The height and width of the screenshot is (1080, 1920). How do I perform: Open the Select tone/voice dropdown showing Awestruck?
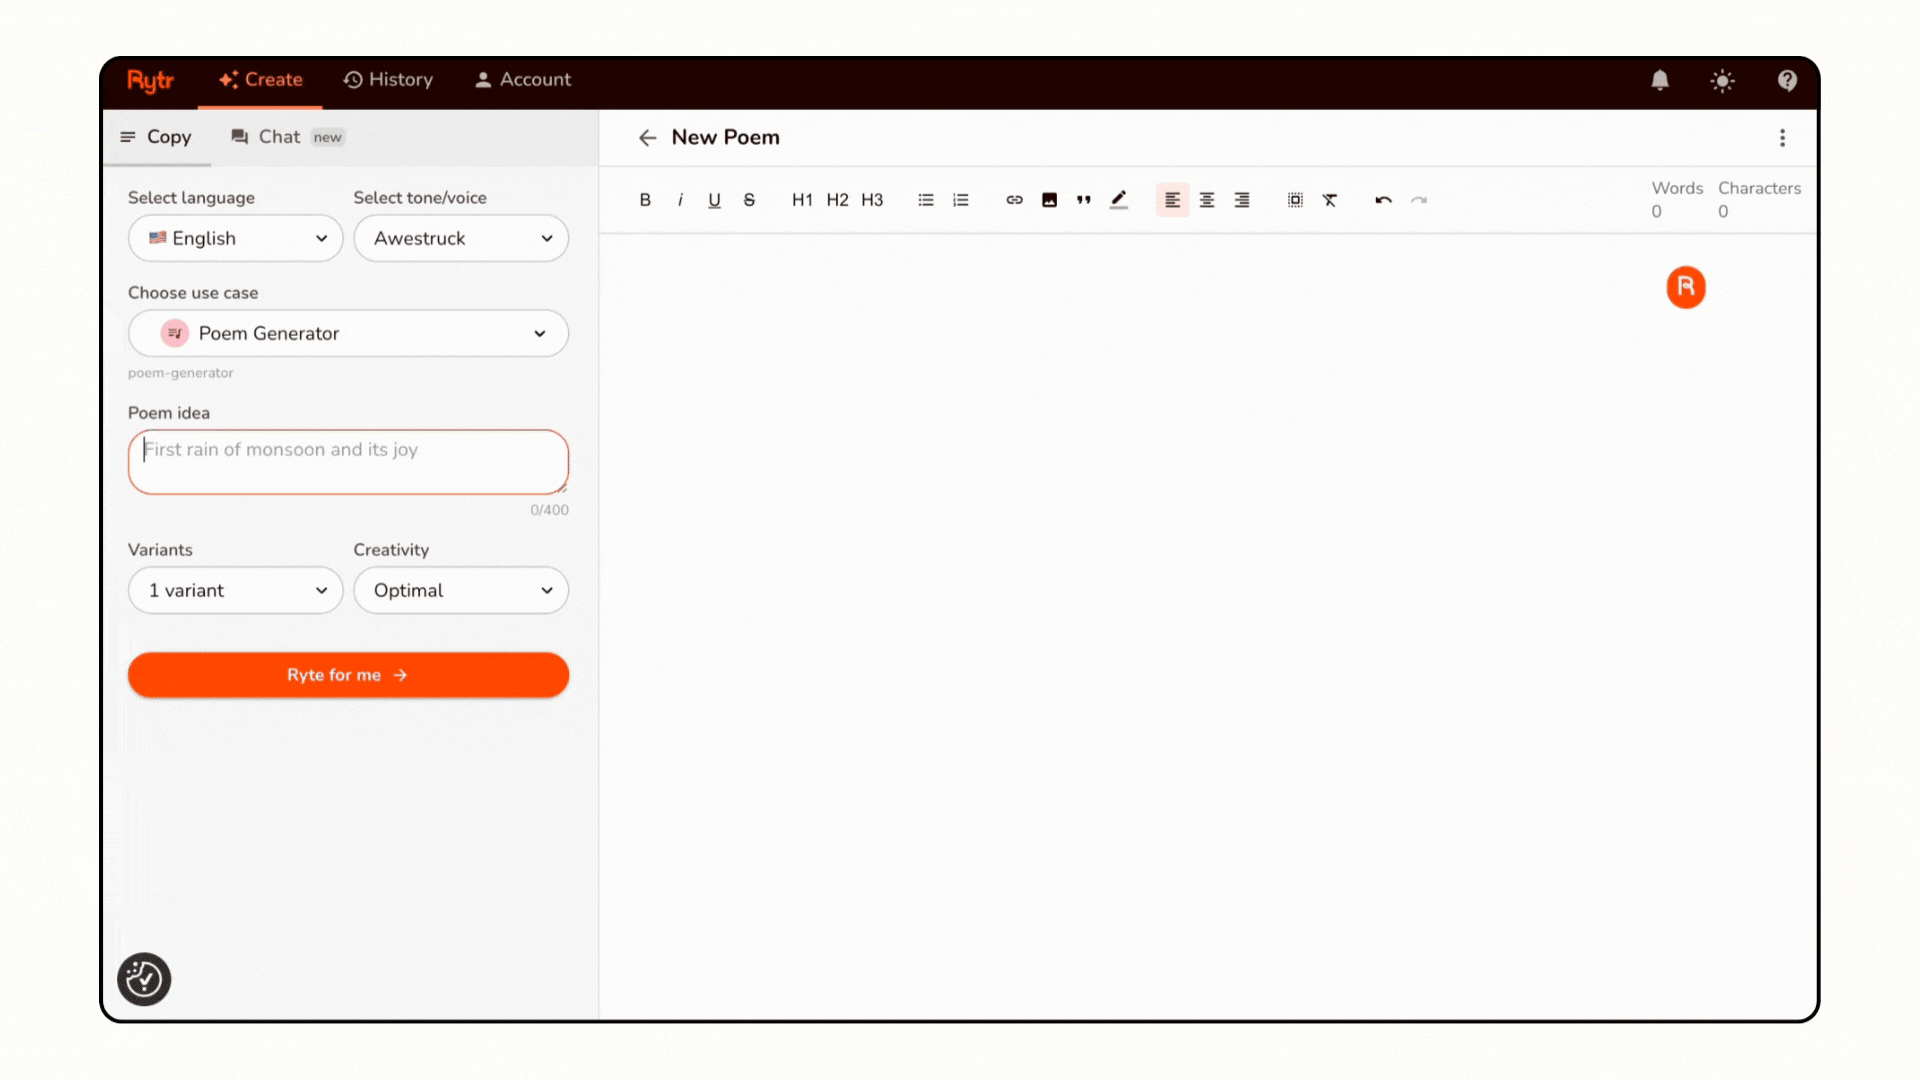[x=461, y=238]
